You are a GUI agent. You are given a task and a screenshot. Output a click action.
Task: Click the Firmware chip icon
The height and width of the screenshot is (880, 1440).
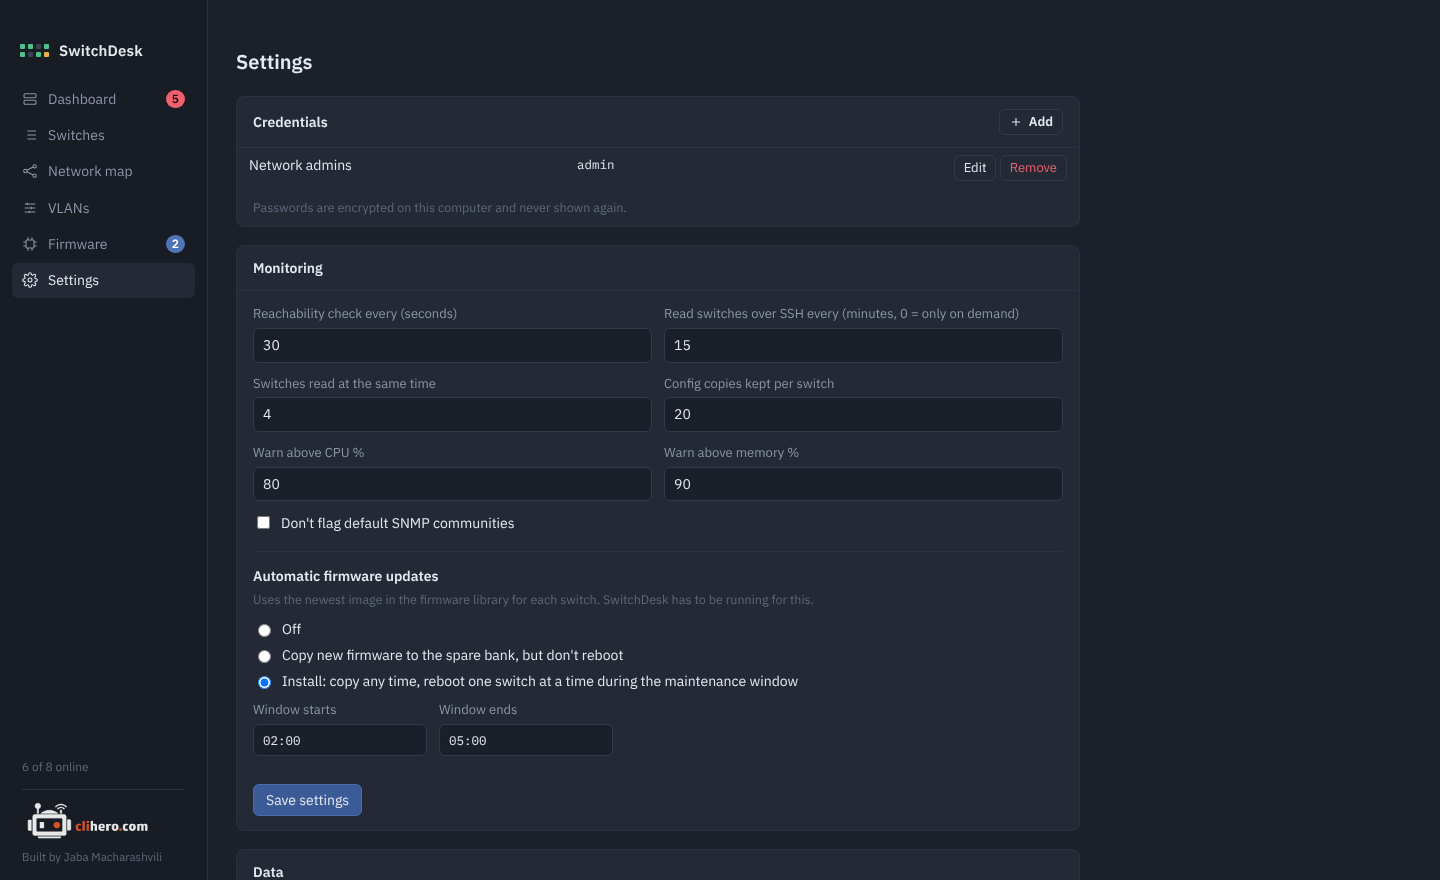pyautogui.click(x=30, y=244)
